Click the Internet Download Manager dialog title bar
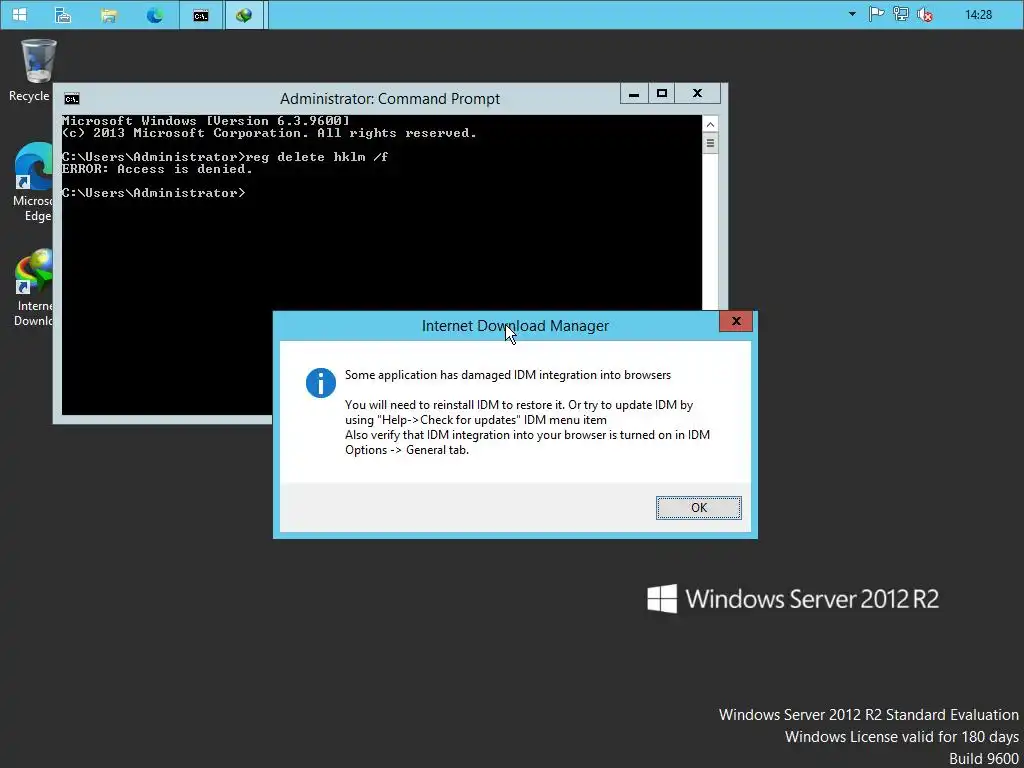Image resolution: width=1024 pixels, height=768 pixels. coord(515,325)
